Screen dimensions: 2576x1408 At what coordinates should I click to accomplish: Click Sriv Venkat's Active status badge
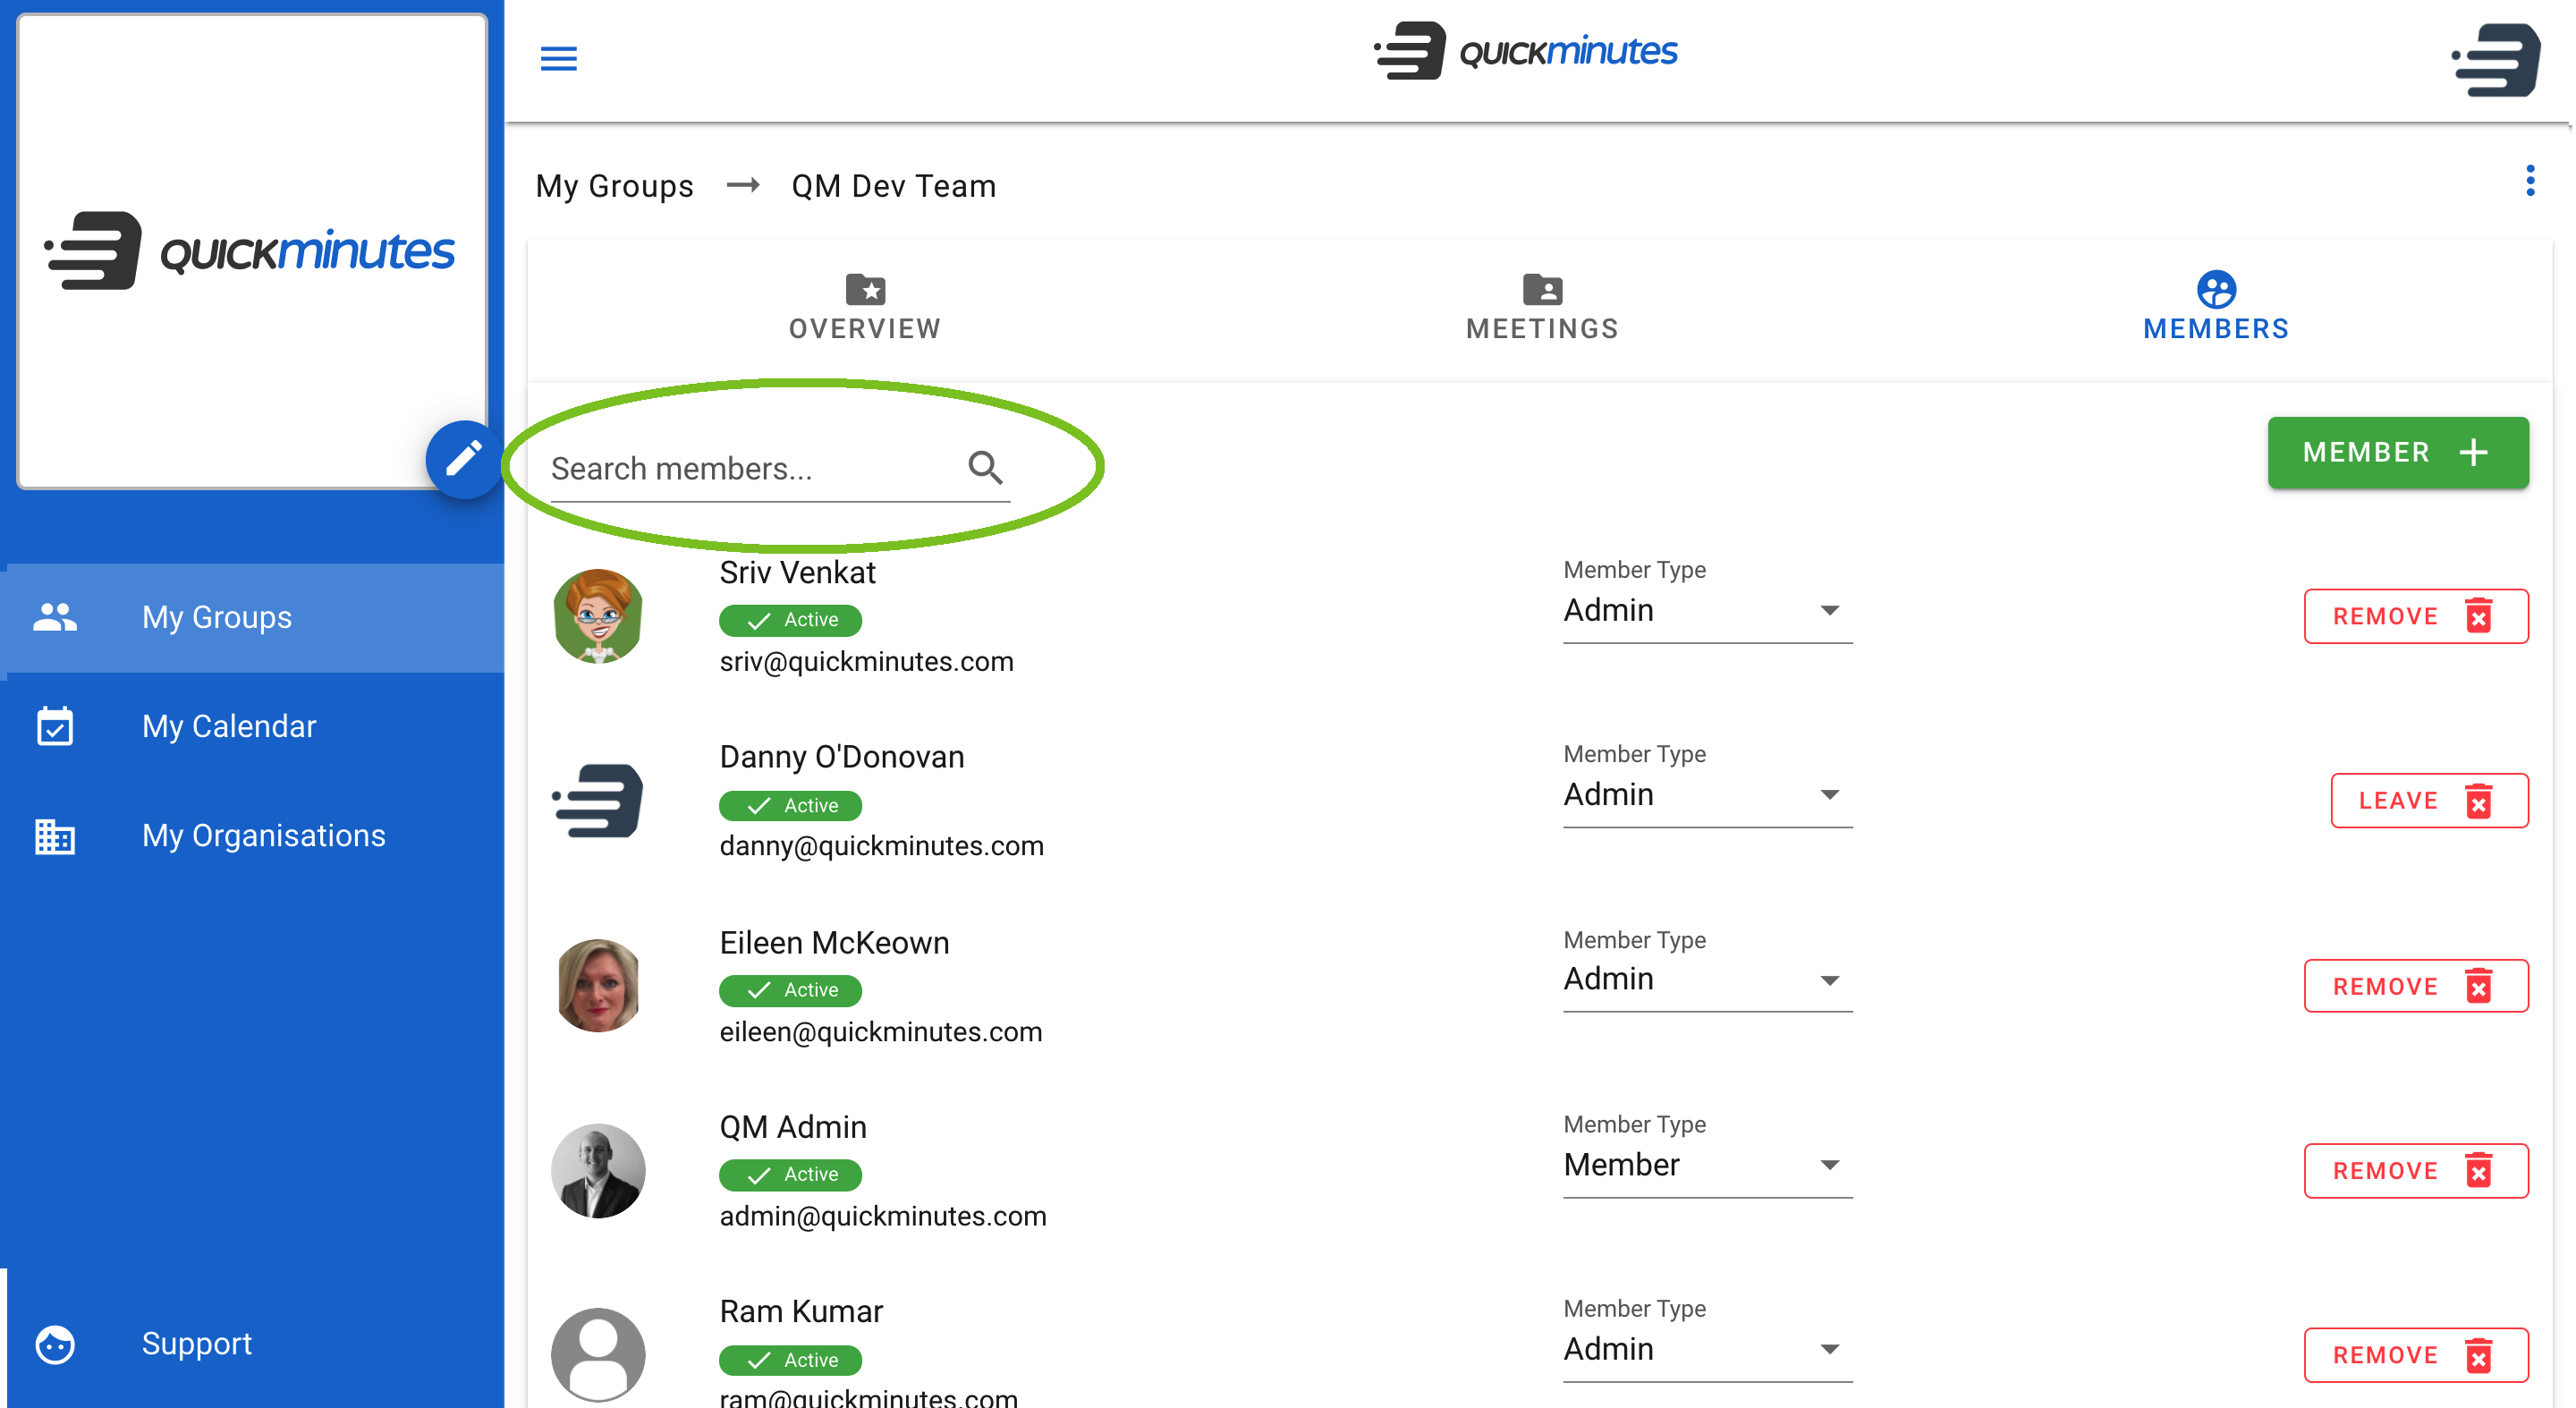point(790,620)
